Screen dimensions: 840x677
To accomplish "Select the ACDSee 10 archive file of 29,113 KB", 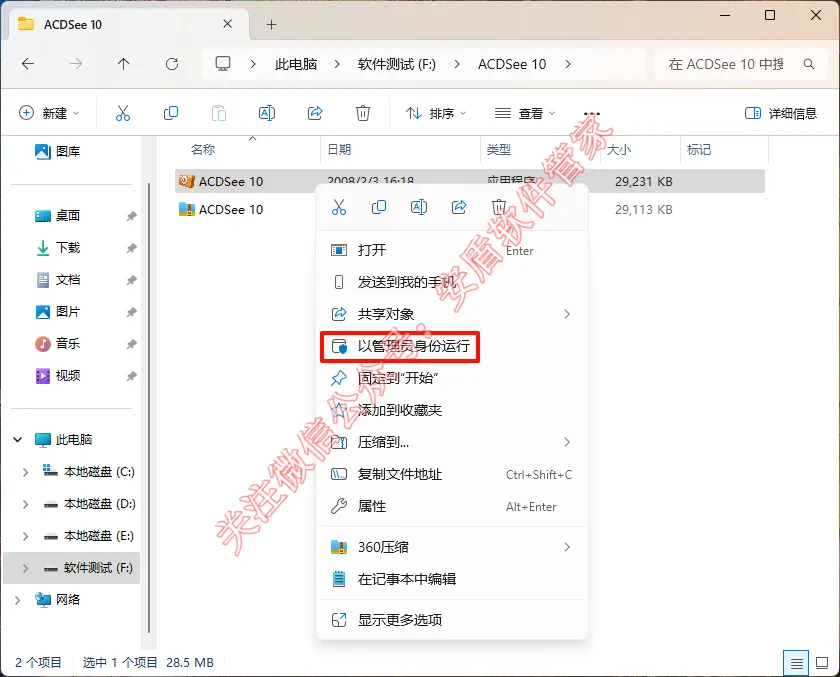I will [x=470, y=209].
